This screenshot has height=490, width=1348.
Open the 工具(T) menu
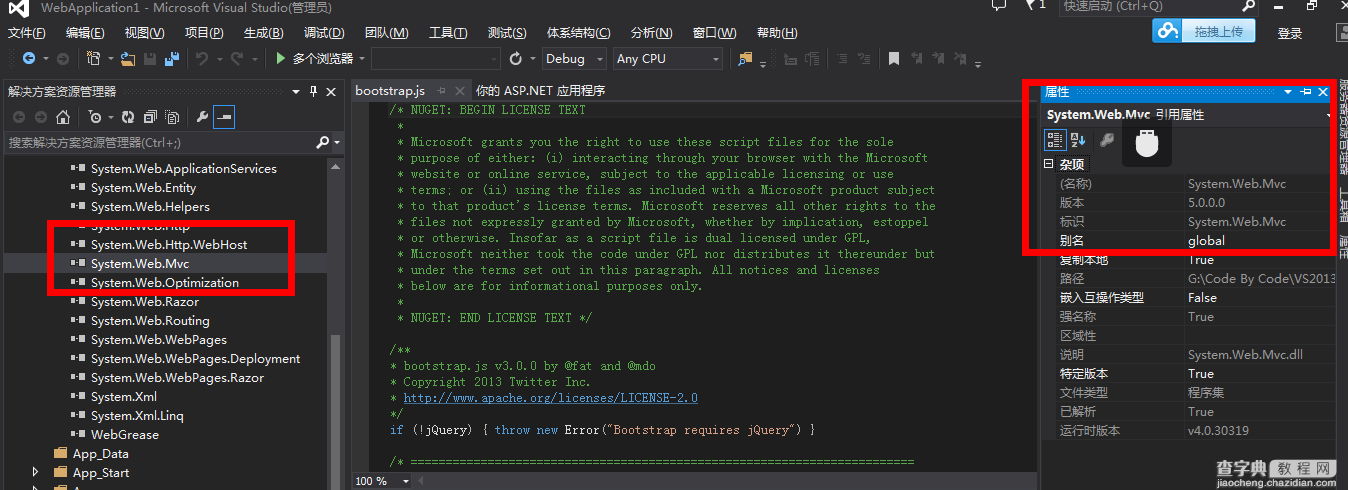click(x=448, y=33)
